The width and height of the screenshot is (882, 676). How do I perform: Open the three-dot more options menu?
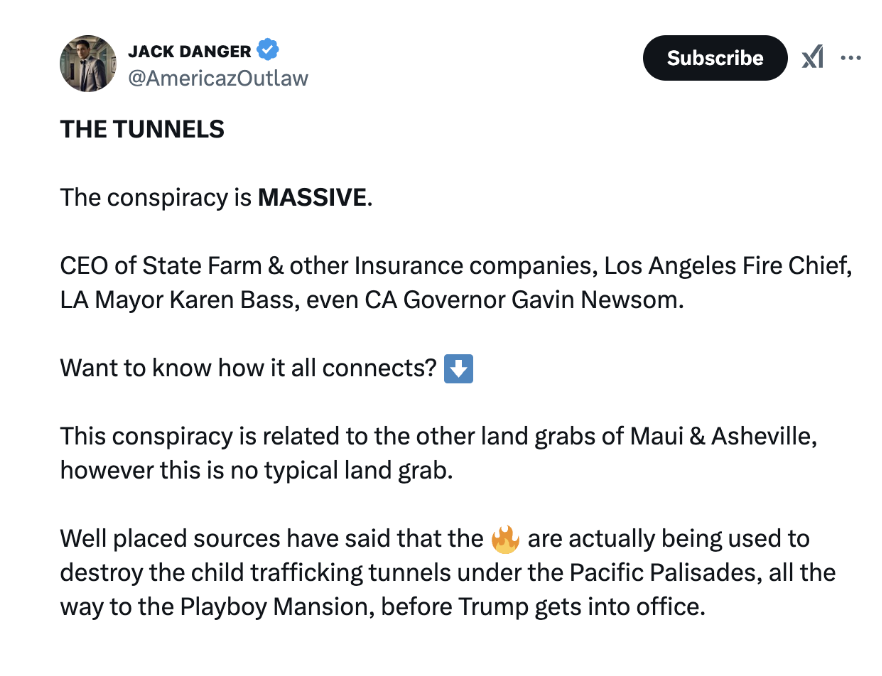pyautogui.click(x=850, y=57)
